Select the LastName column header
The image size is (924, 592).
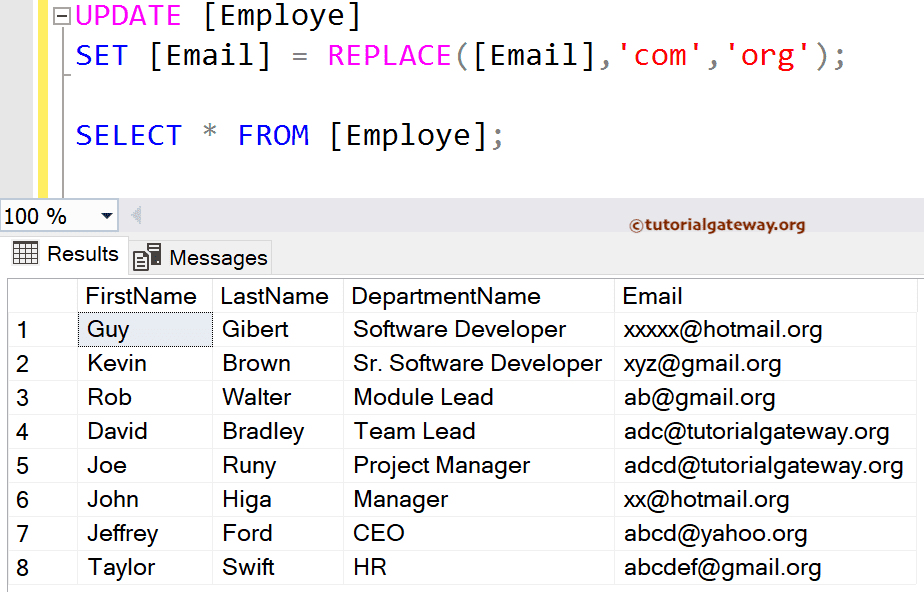tap(275, 296)
